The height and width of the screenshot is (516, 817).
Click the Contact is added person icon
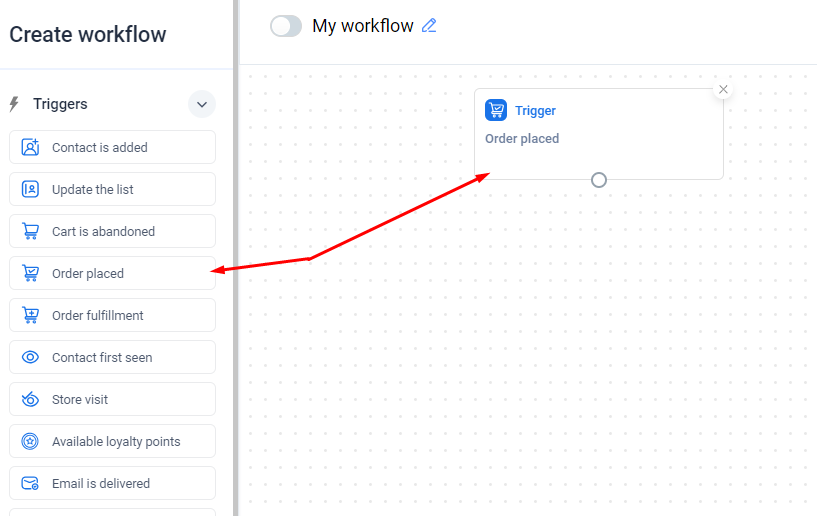pos(30,147)
